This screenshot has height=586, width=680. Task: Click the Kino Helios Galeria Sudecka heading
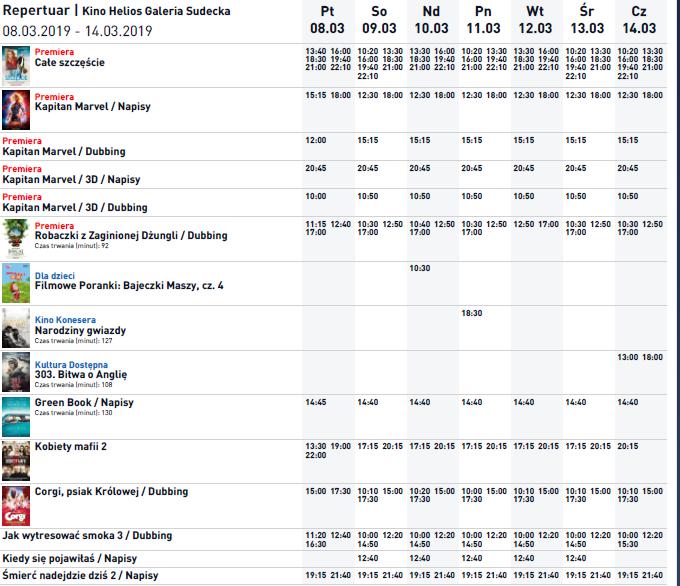click(156, 11)
